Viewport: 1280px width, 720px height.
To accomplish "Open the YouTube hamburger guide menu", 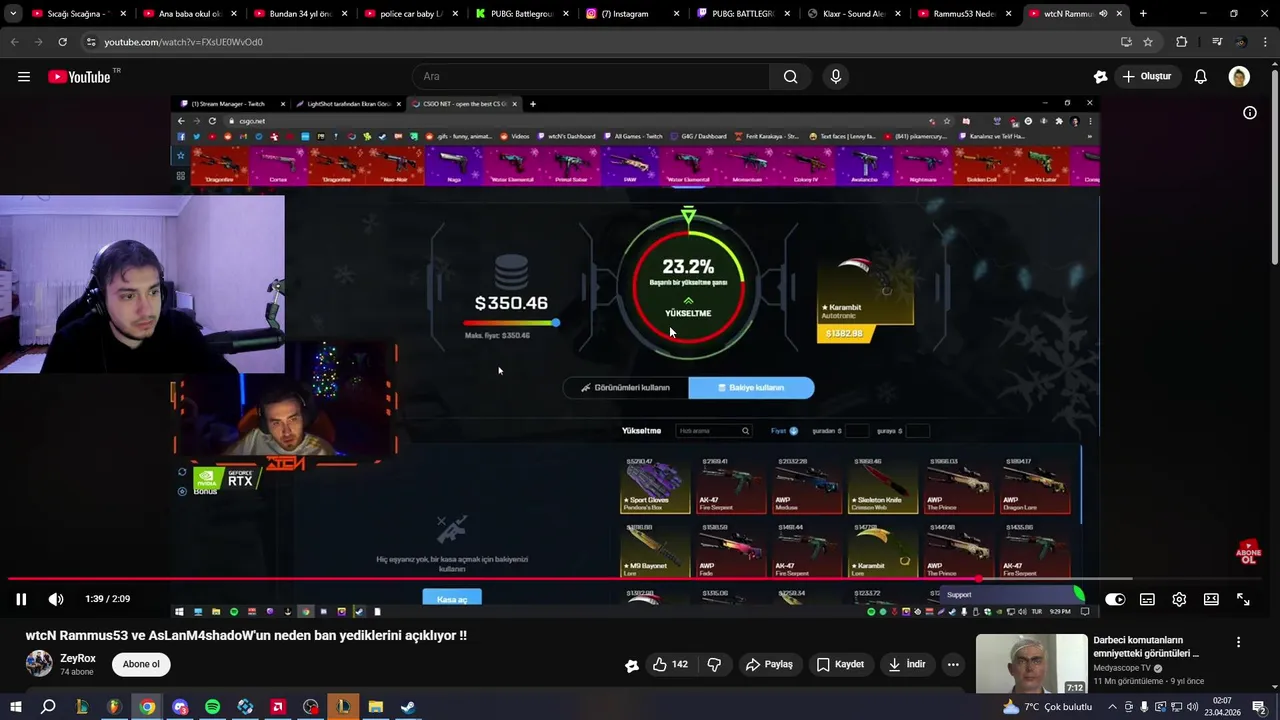I will coord(24,77).
